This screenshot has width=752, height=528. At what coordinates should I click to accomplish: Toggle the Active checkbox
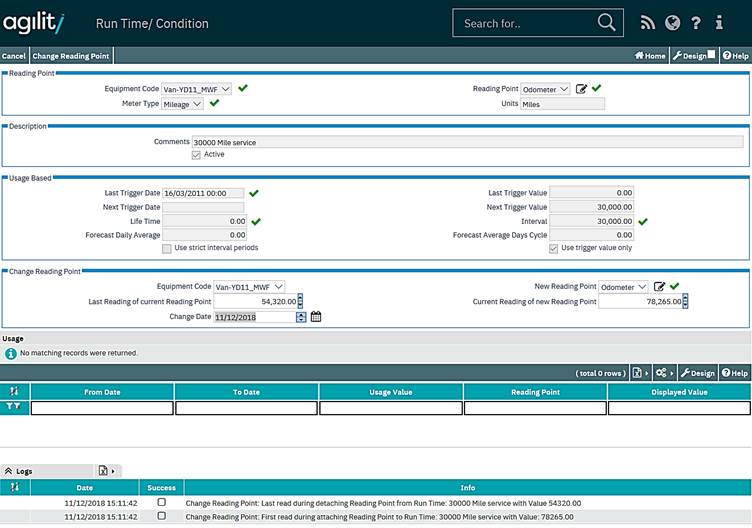pyautogui.click(x=196, y=155)
